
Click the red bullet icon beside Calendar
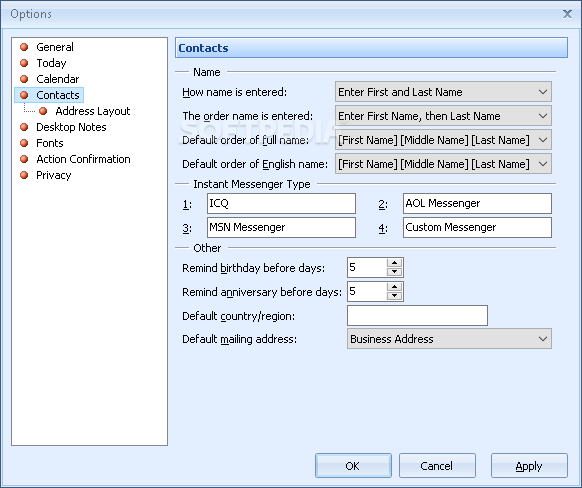[24, 79]
